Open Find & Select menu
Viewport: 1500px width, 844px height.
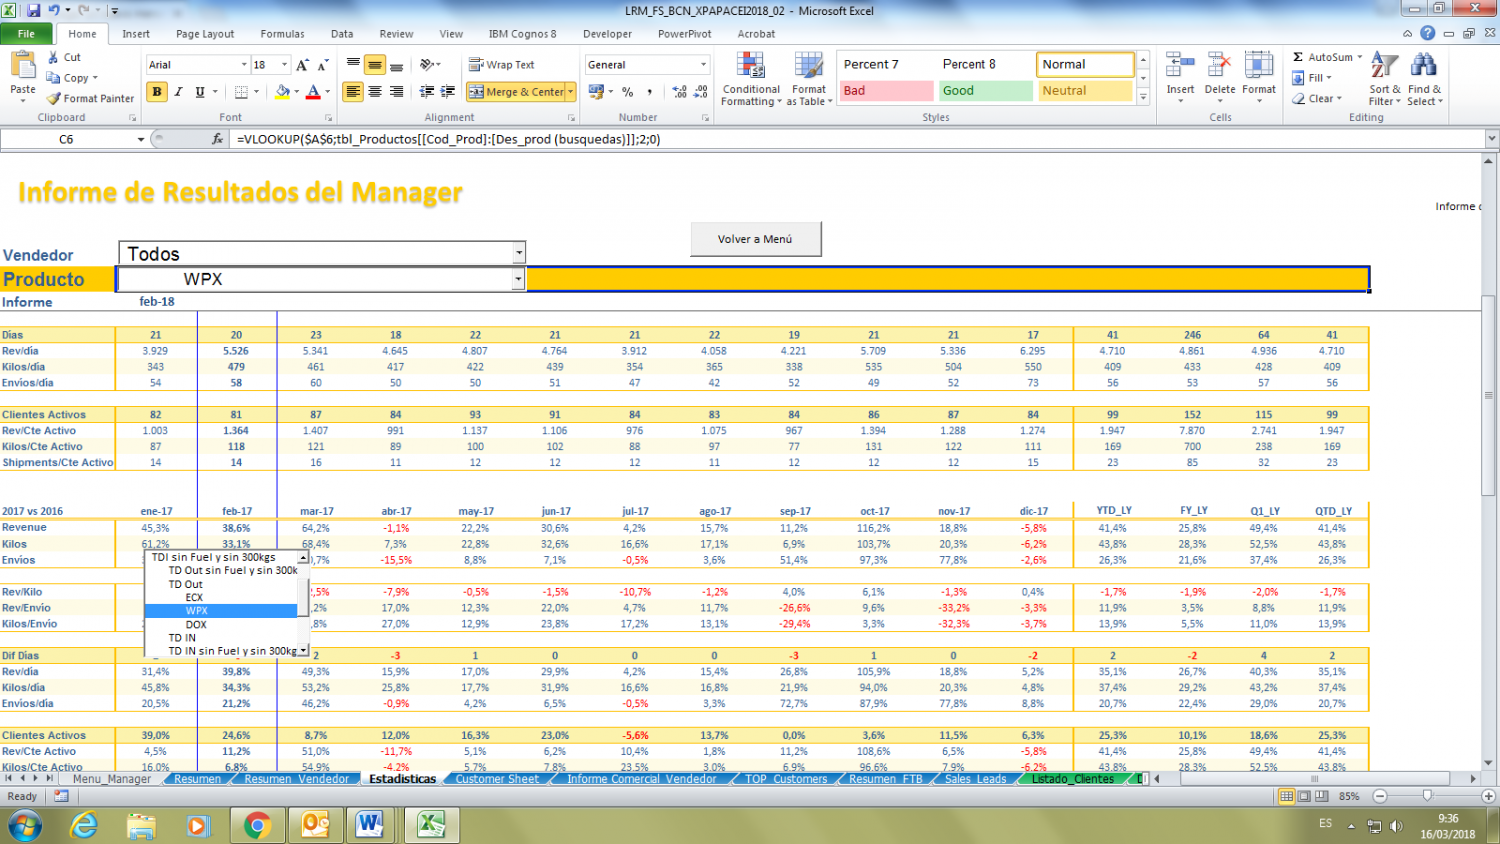1424,78
